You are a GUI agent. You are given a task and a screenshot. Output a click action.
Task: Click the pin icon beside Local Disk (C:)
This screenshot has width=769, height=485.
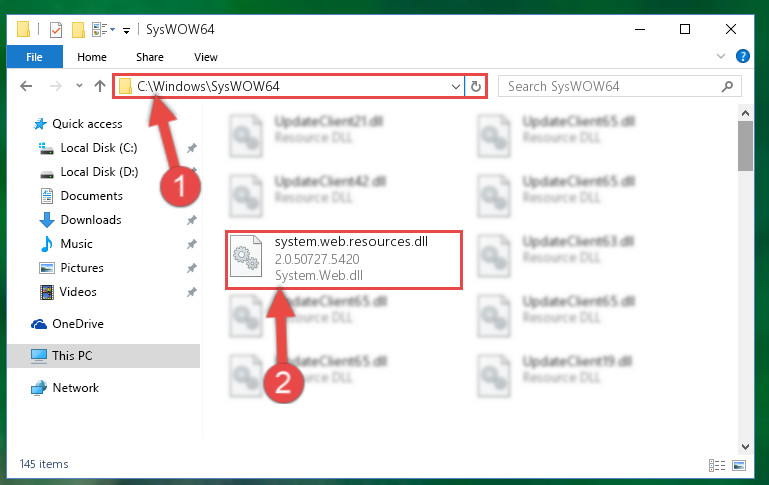click(x=192, y=148)
